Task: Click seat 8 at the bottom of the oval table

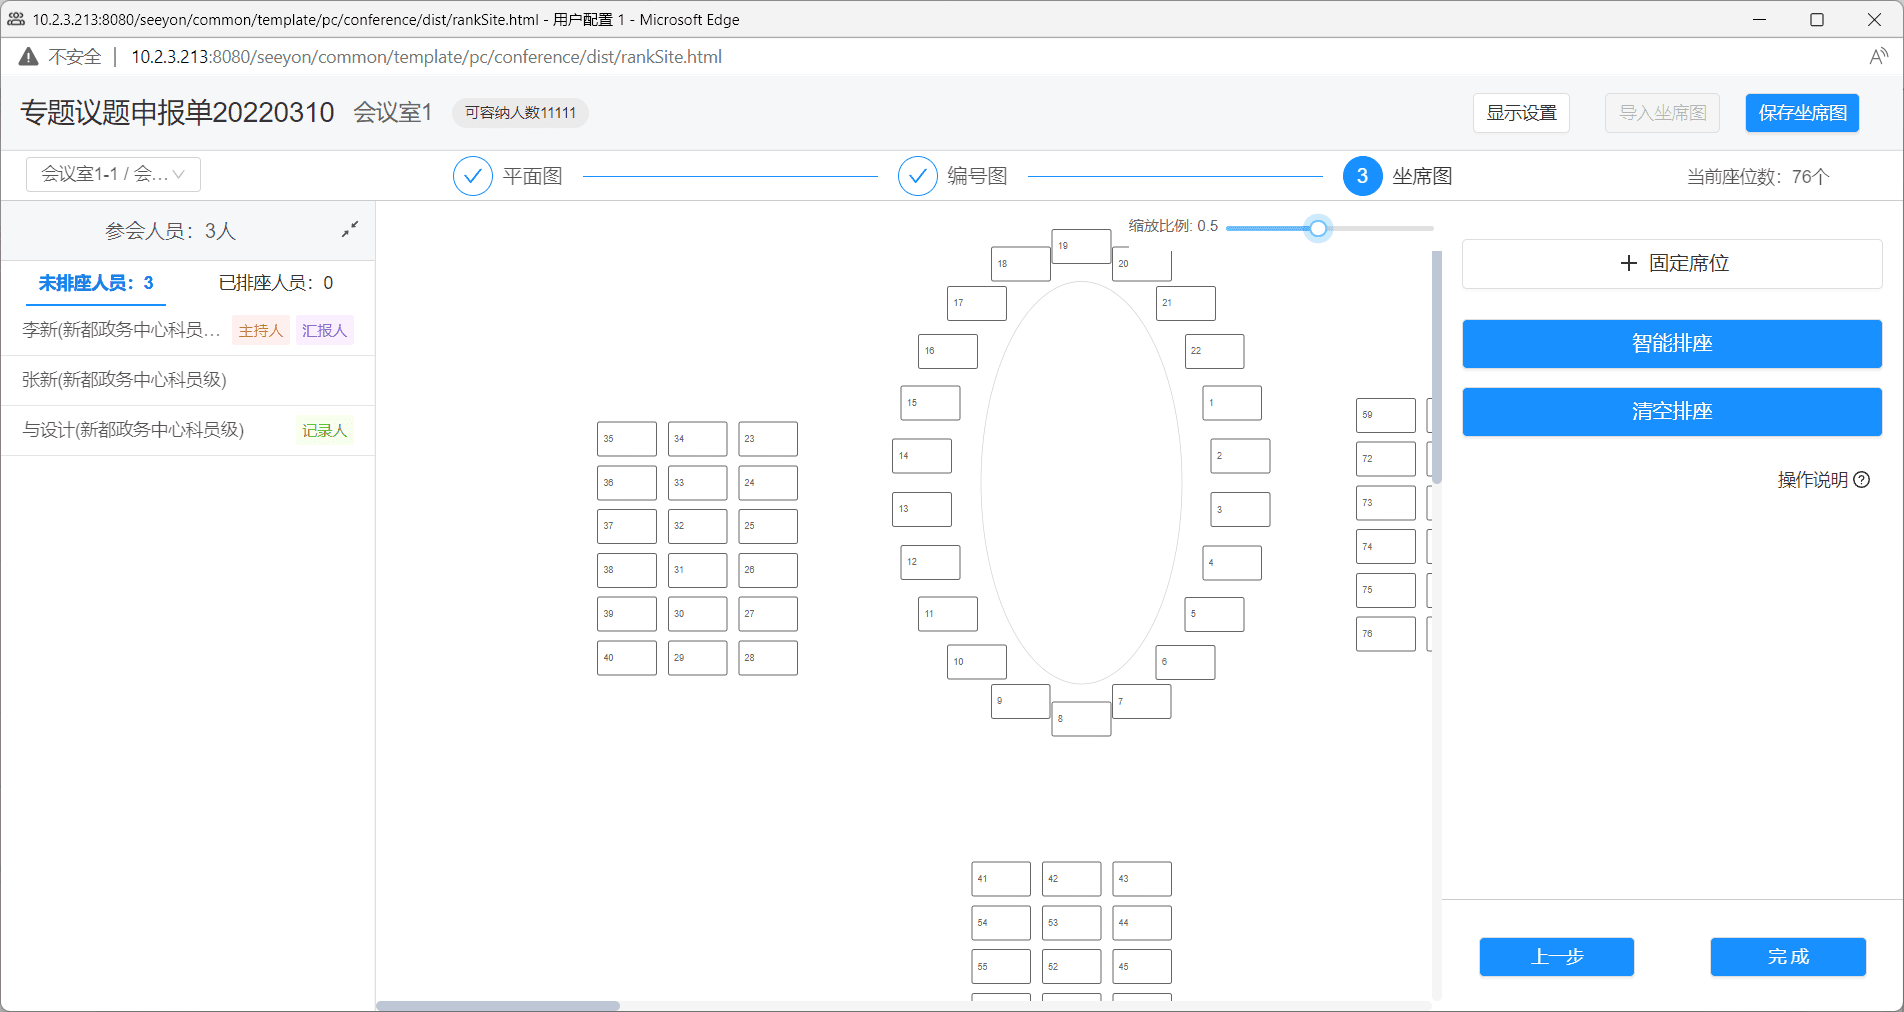Action: pos(1081,719)
